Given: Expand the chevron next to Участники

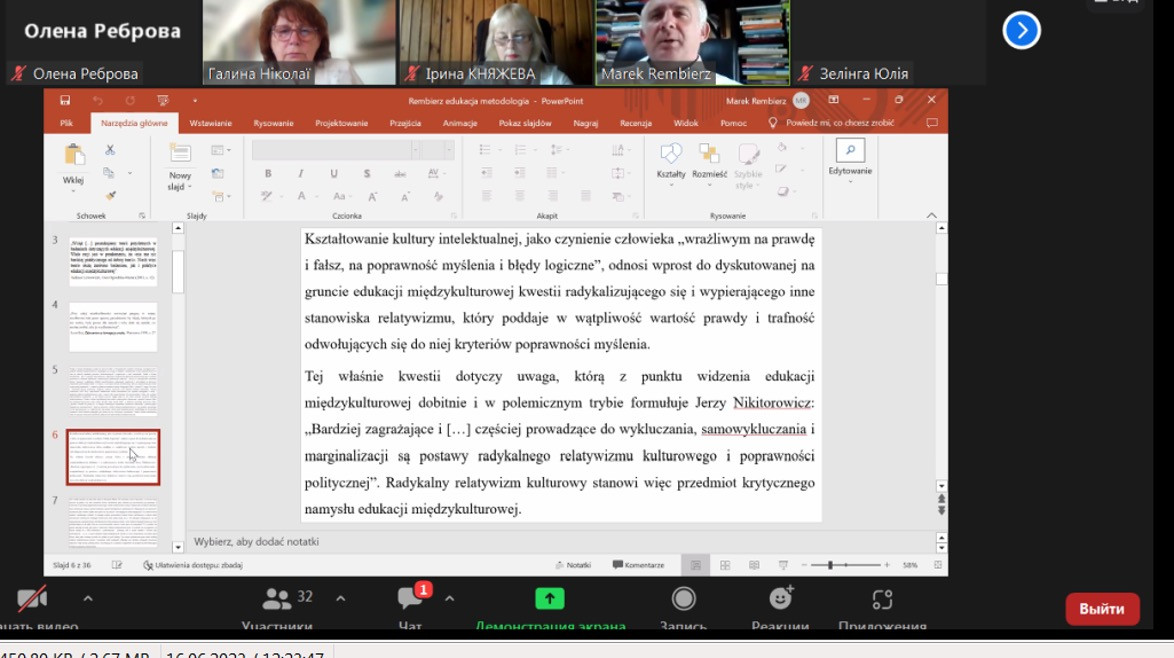Looking at the screenshot, I should pyautogui.click(x=340, y=599).
